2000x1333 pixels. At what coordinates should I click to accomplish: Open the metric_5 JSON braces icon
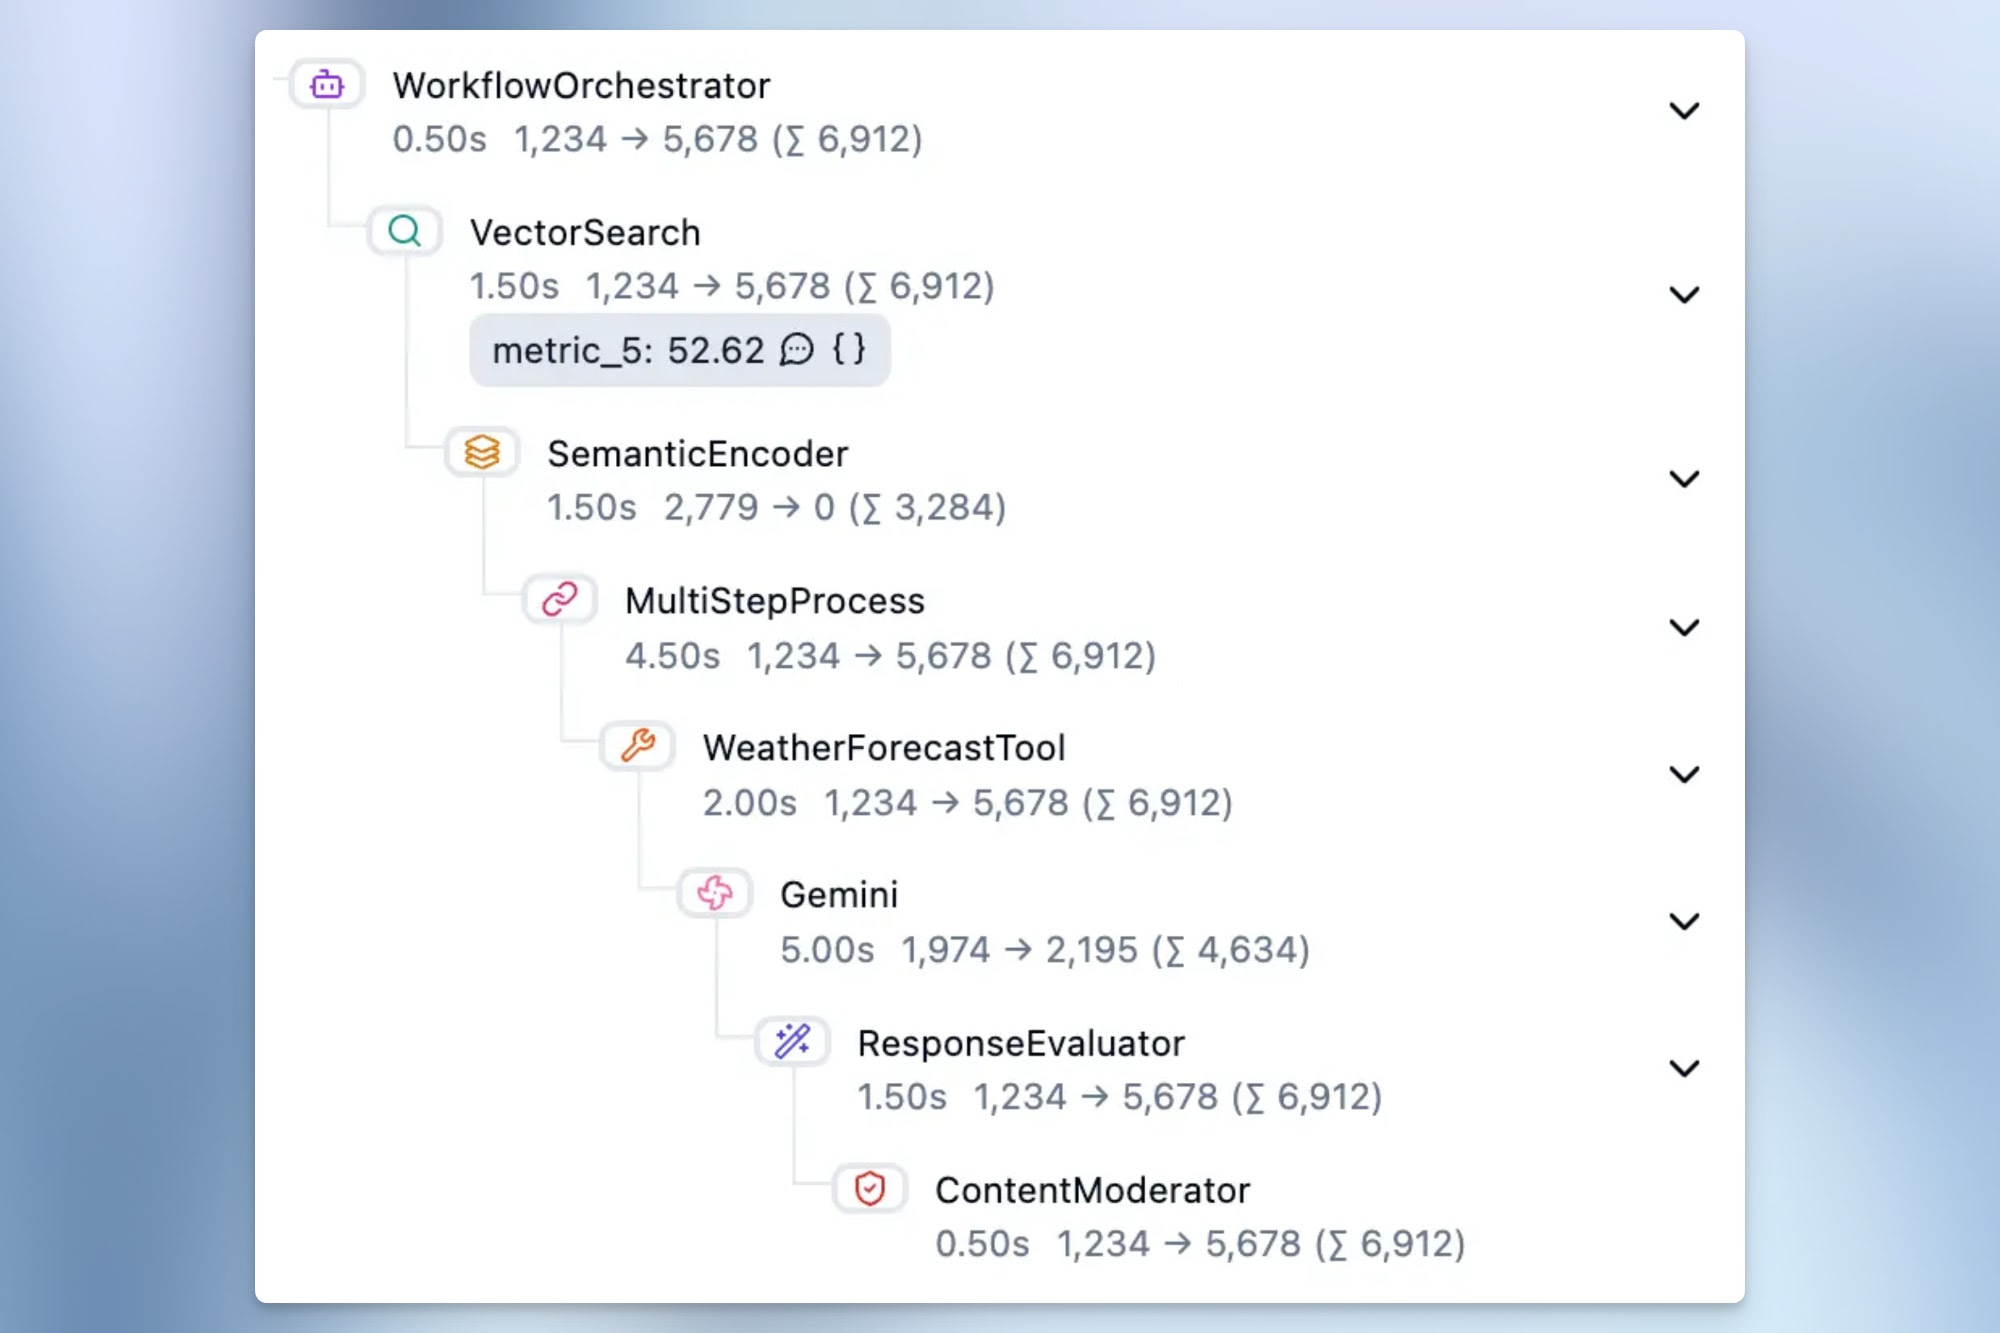click(849, 349)
